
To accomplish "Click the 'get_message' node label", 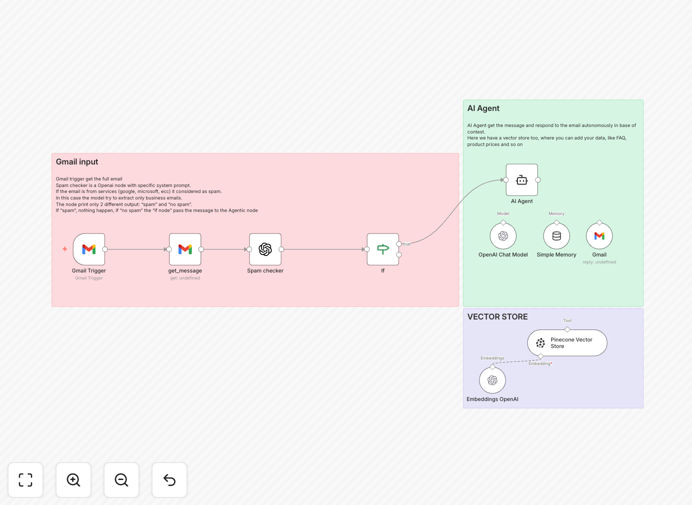I will point(185,271).
